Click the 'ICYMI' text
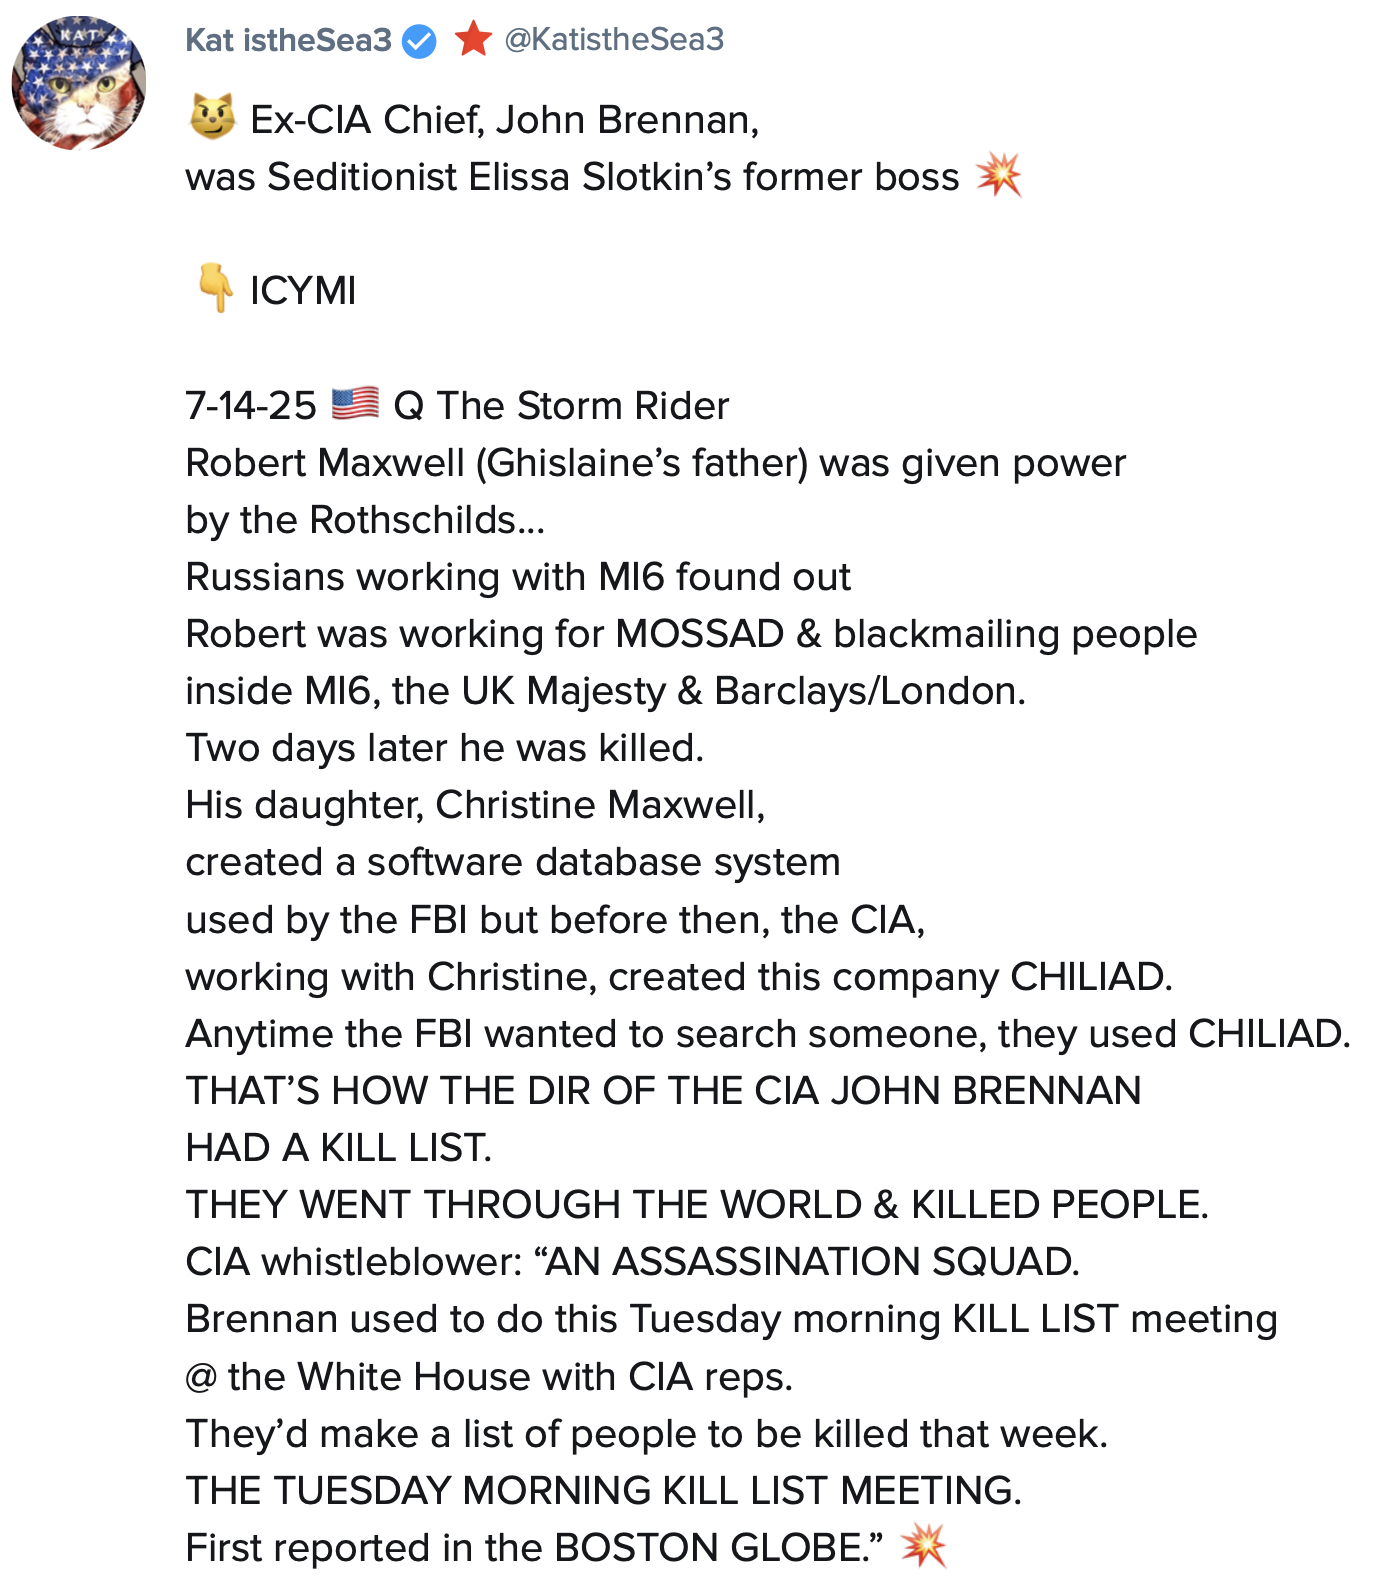Screen dimensions: 1390x1594 click(303, 291)
